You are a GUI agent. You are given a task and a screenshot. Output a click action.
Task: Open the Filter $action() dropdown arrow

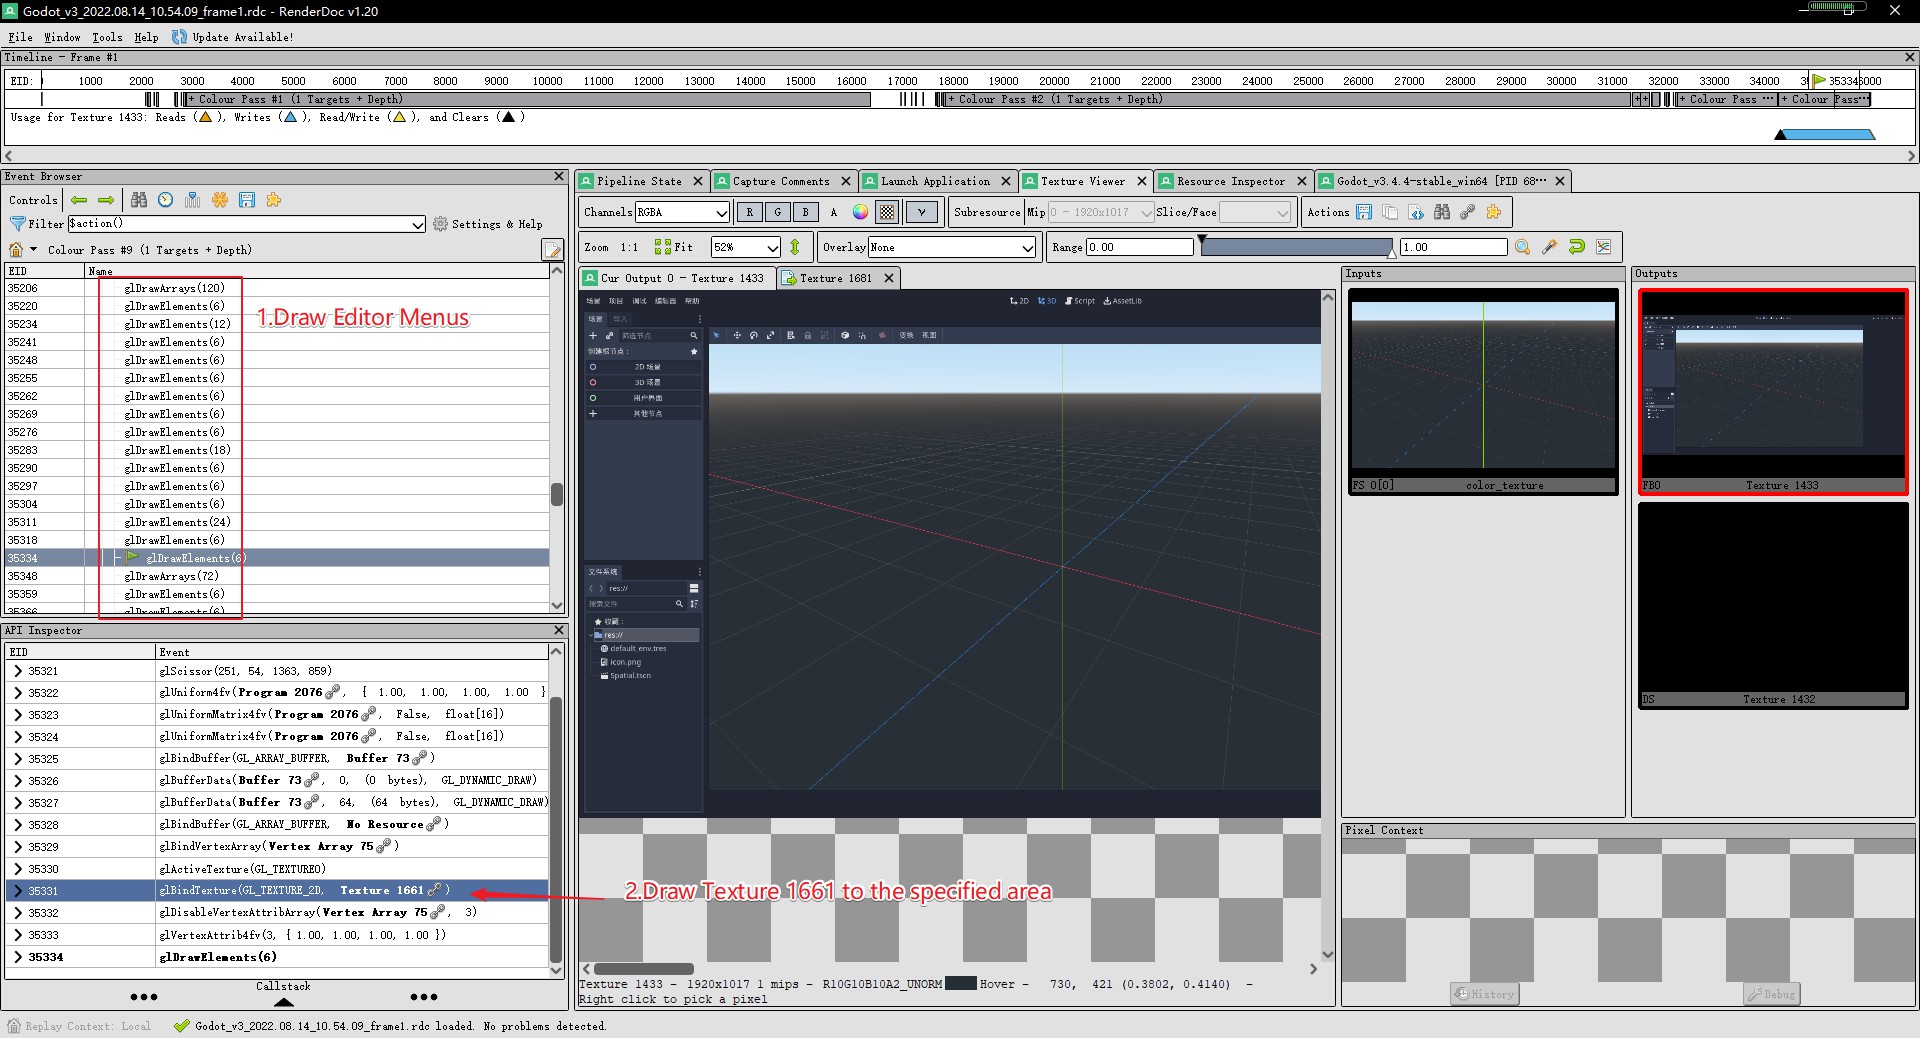click(x=418, y=224)
